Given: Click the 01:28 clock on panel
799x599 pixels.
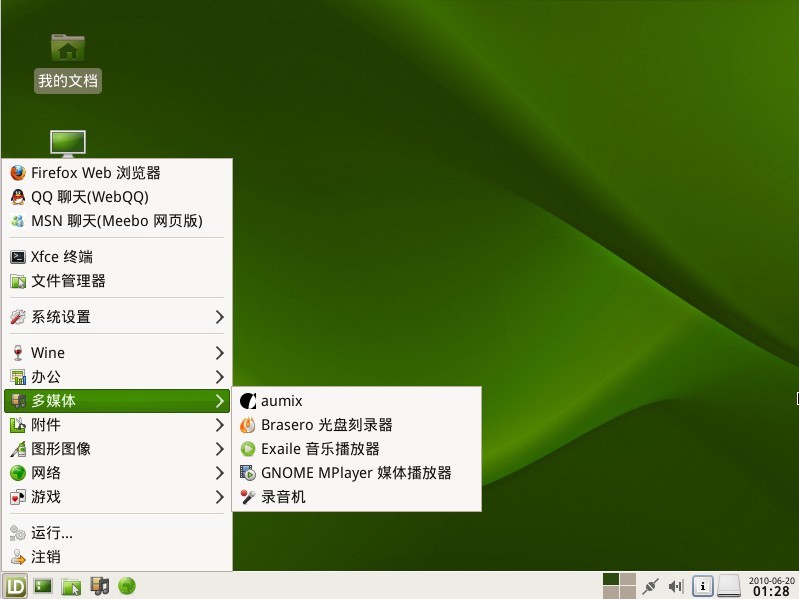Looking at the screenshot, I should point(771,591).
